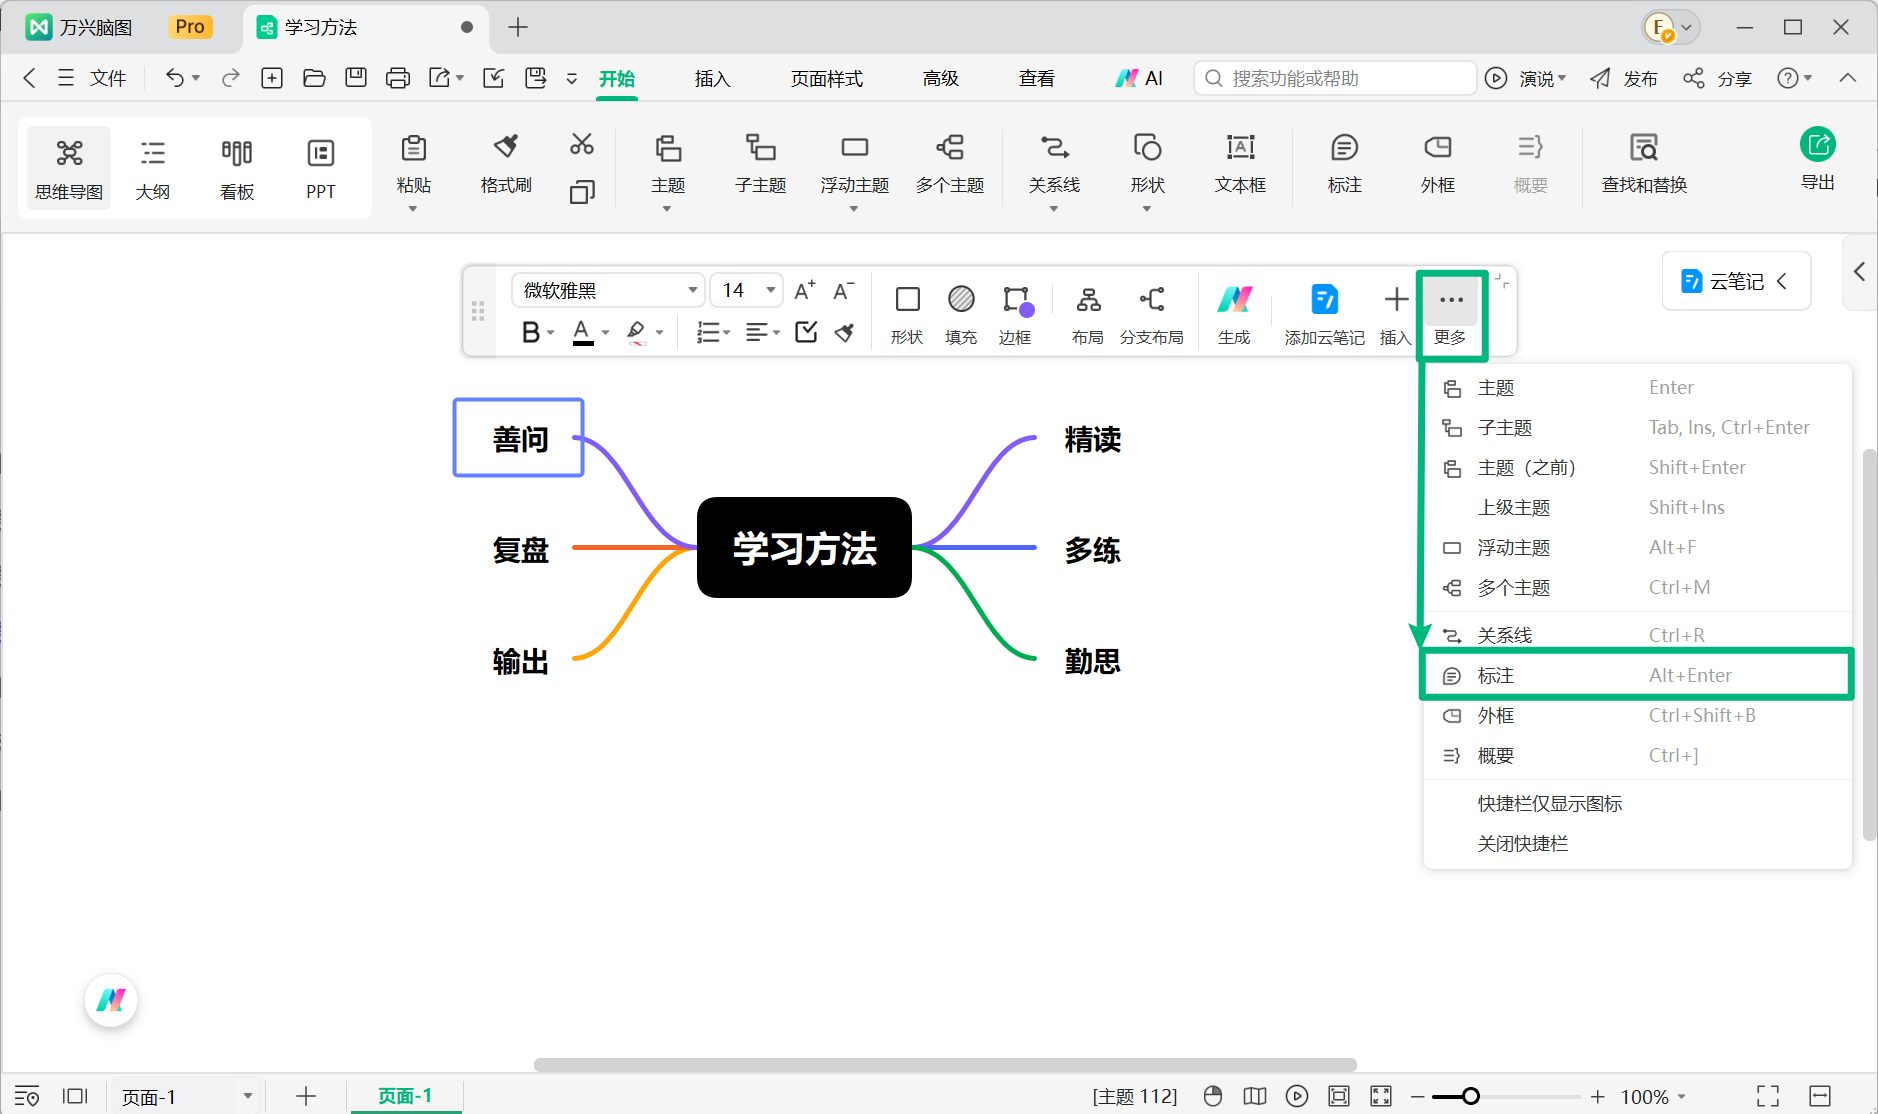1878x1114 pixels.
Task: Click the Format Painter (格式刷) icon
Action: [x=506, y=163]
